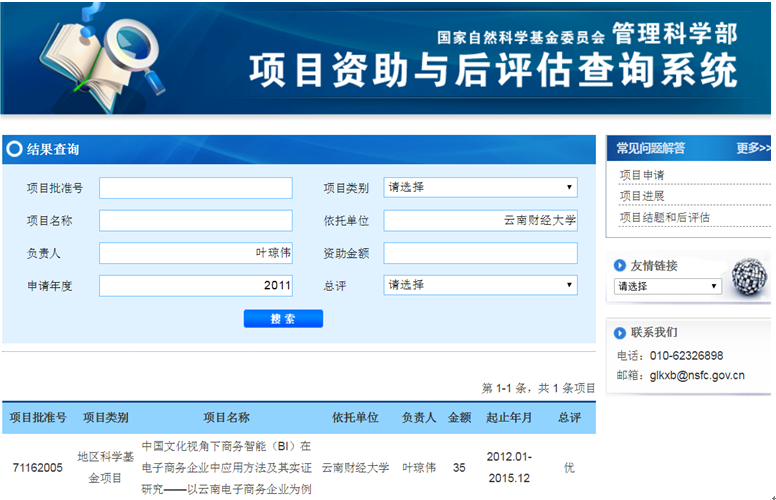
Task: Open the 项目结题和后评估 link
Action: [x=664, y=217]
